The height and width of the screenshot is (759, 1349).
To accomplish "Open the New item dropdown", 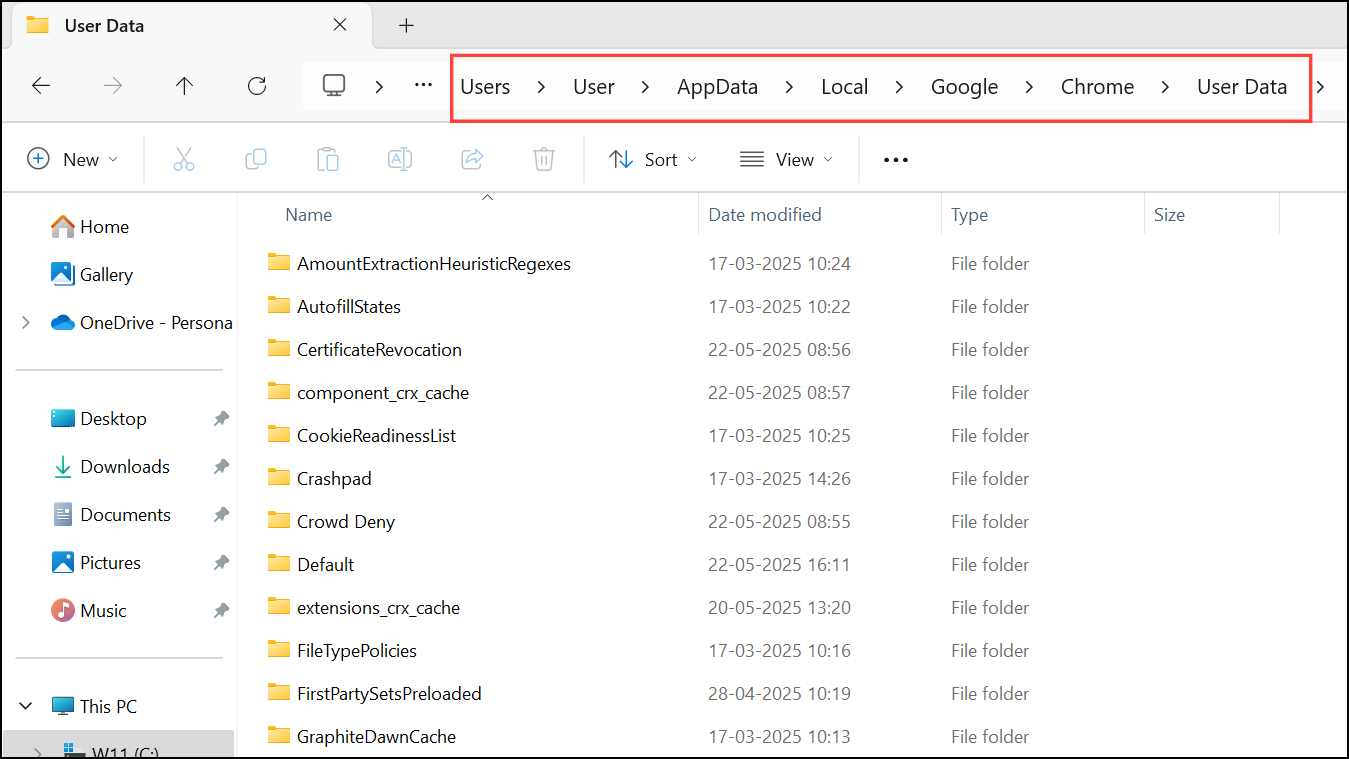I will pyautogui.click(x=73, y=159).
